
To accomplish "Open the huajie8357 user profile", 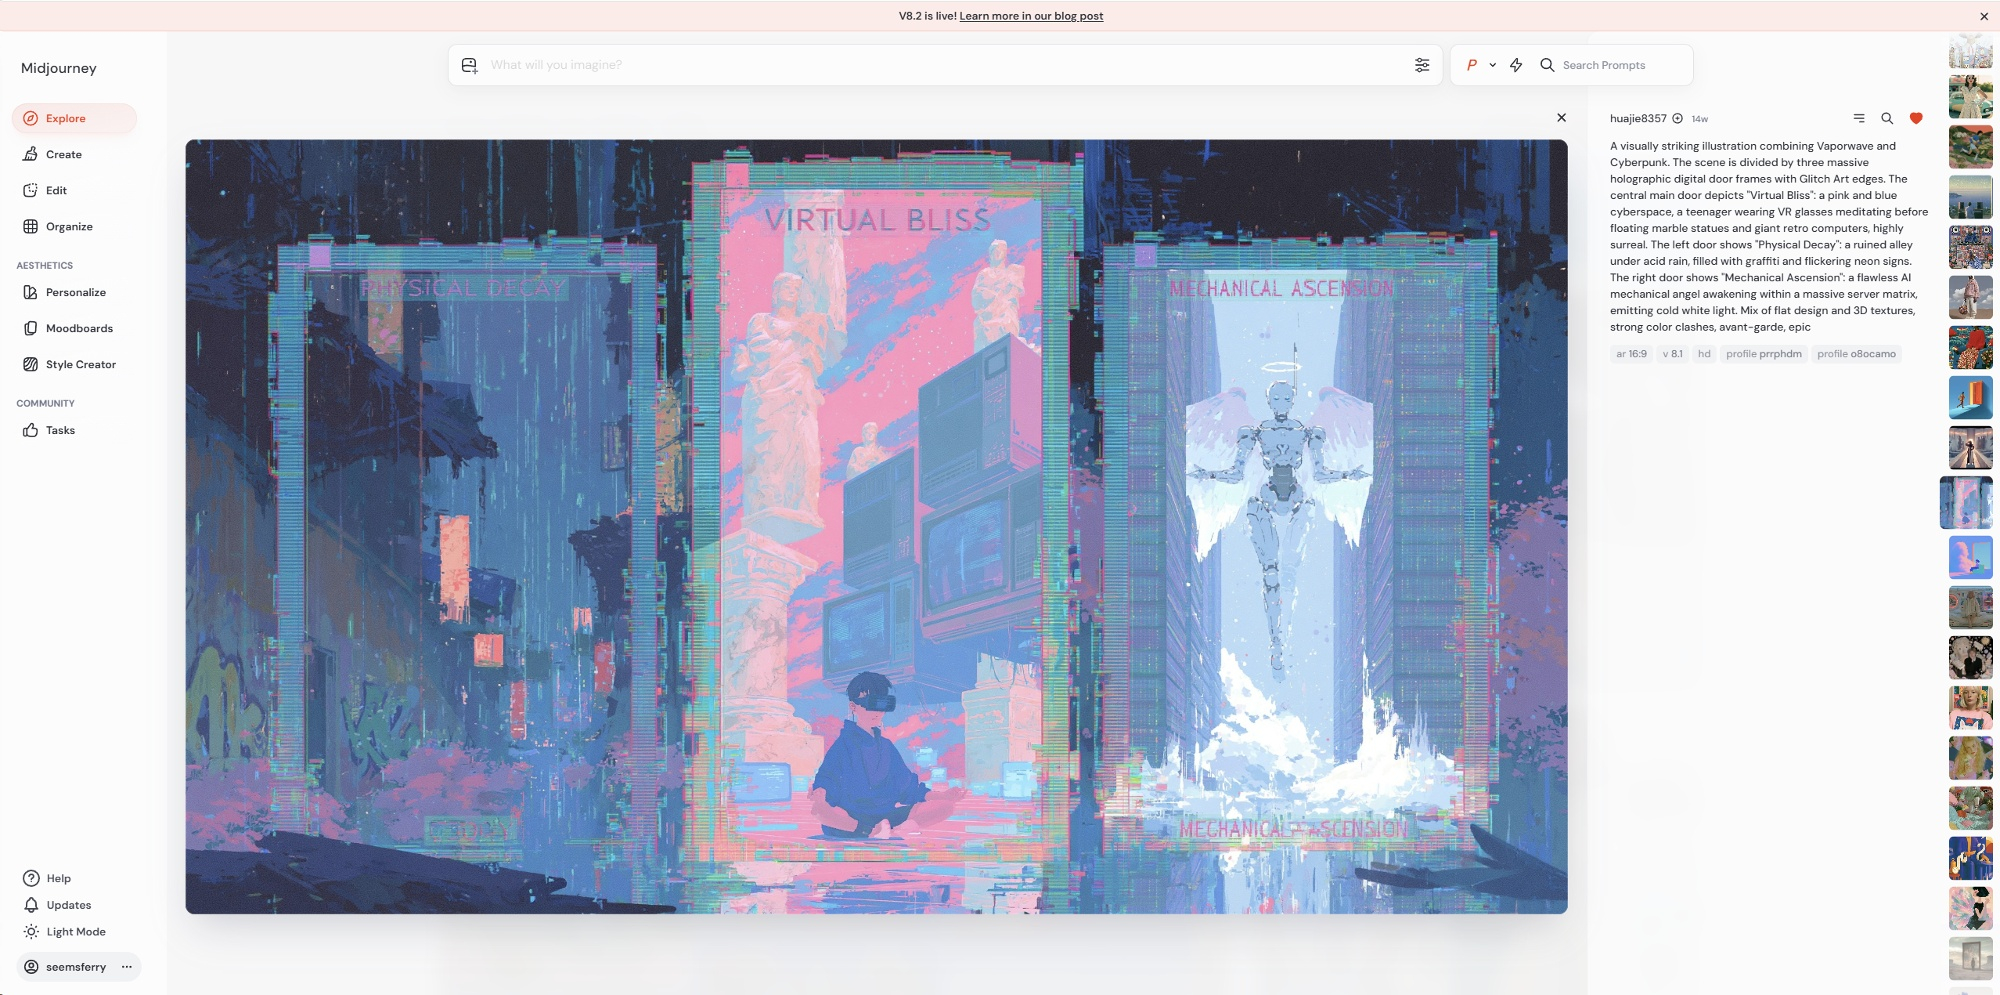I will pos(1638,118).
